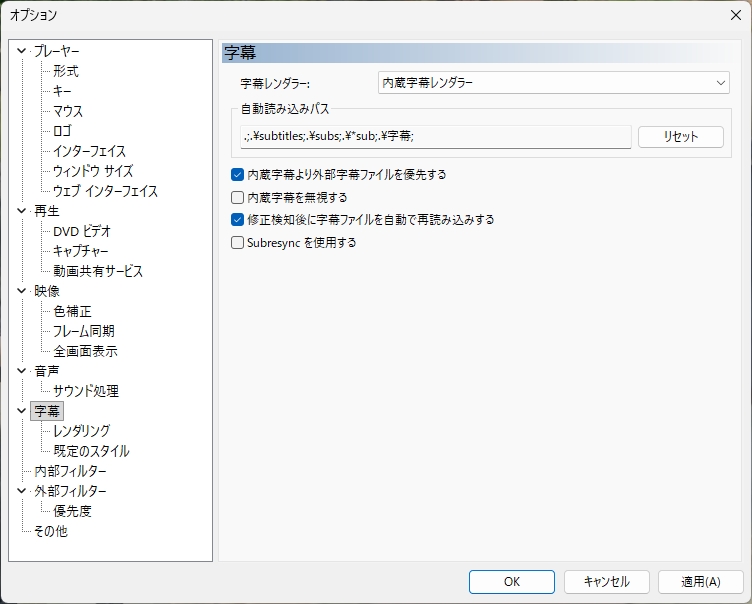
Task: Open the サウンド処理 settings page
Action: [86, 391]
